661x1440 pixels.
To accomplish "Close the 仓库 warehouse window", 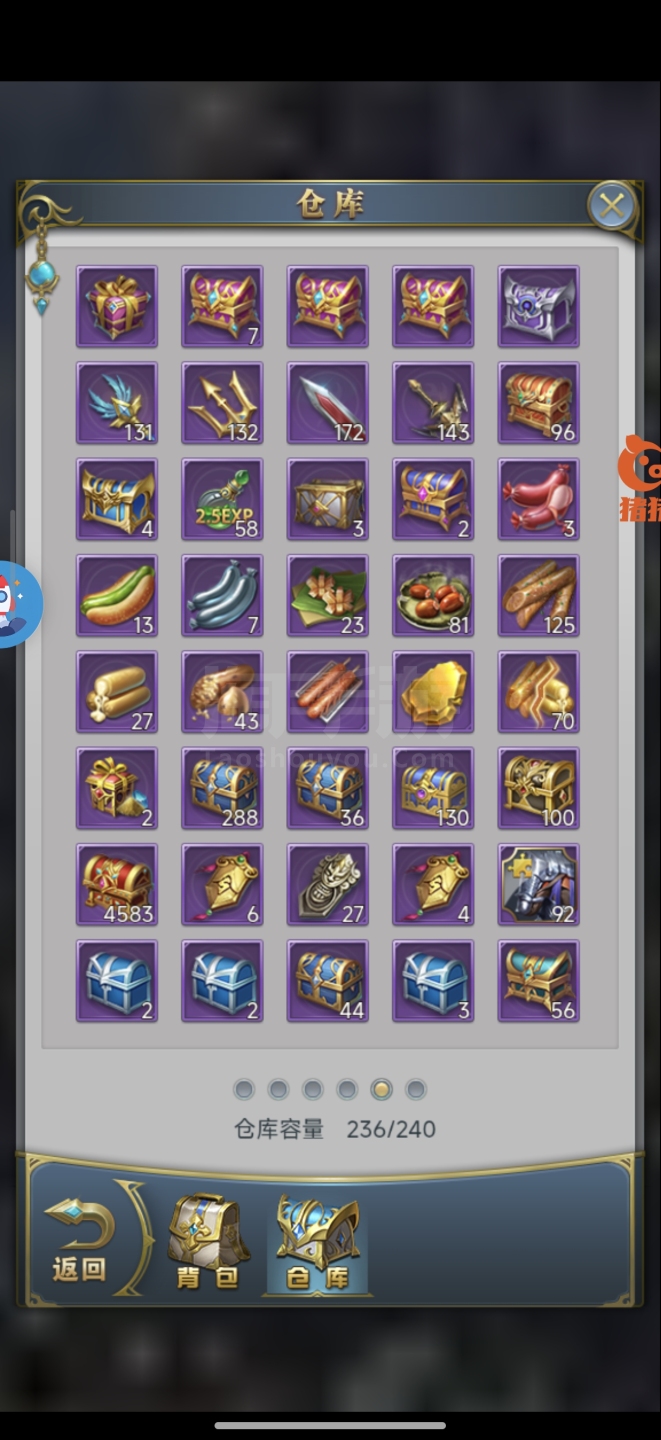I will pos(611,207).
